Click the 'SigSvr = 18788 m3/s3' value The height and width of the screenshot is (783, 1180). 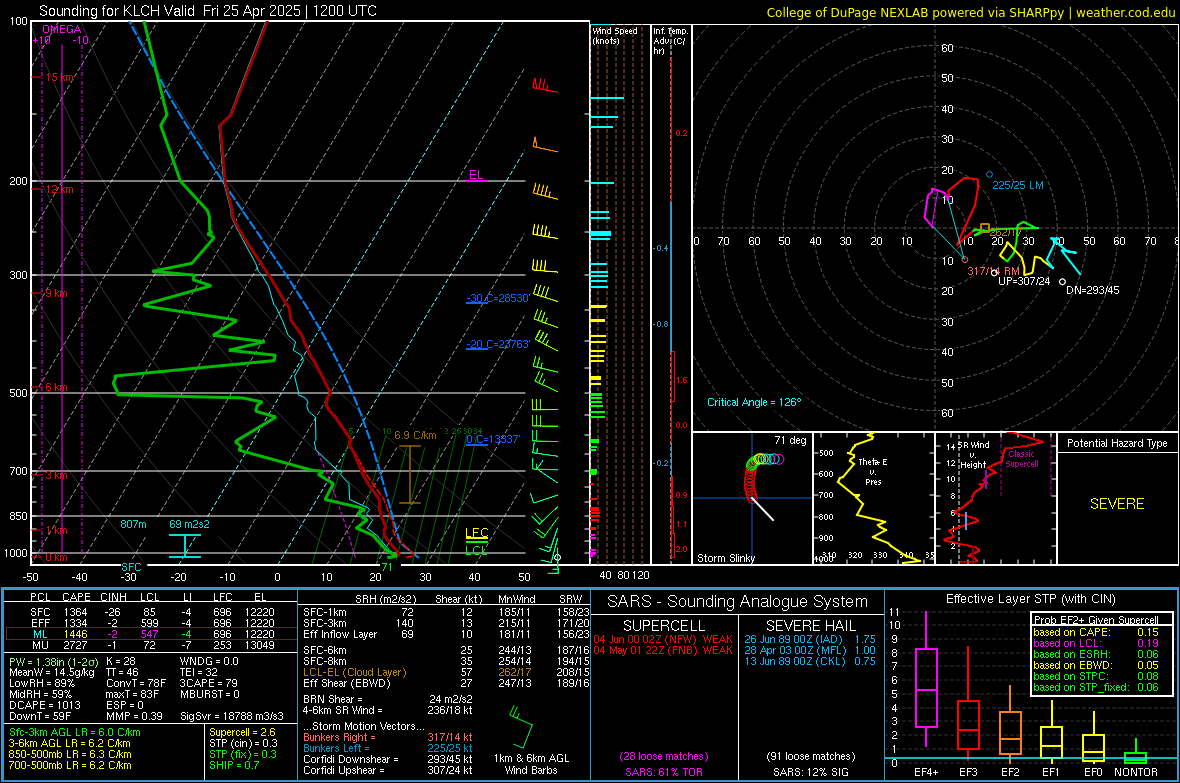click(x=232, y=716)
